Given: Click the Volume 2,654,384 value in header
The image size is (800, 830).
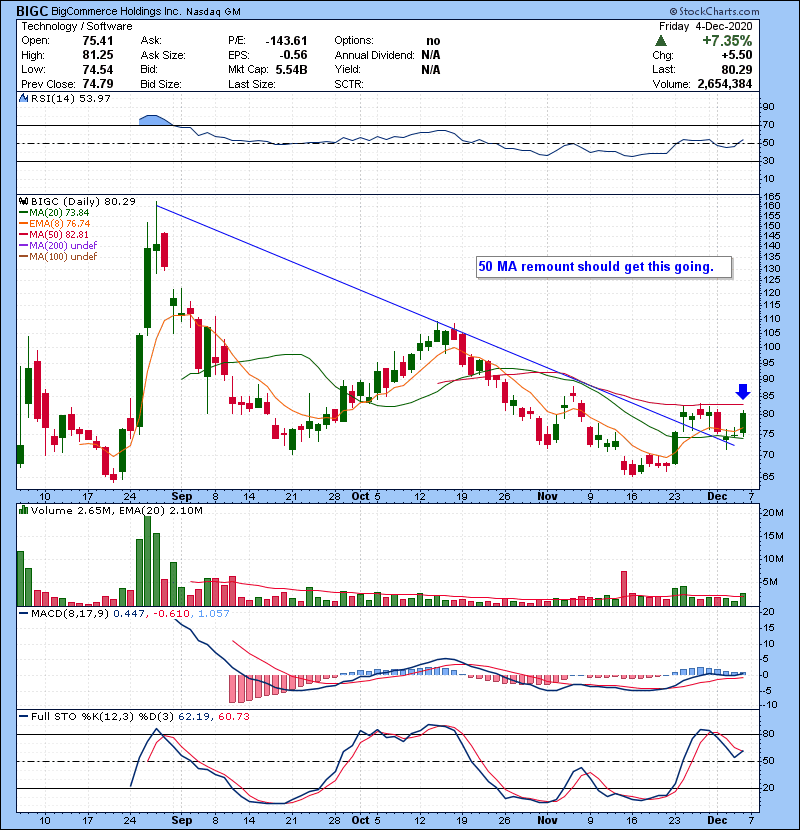Looking at the screenshot, I should (724, 84).
